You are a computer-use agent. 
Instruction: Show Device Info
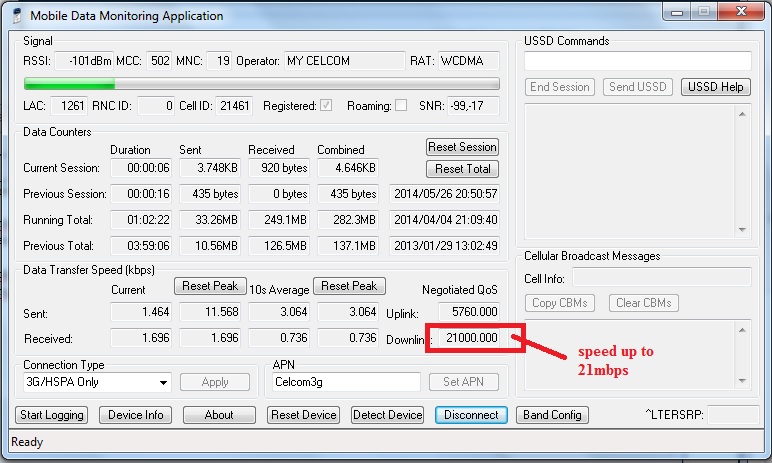click(x=135, y=415)
